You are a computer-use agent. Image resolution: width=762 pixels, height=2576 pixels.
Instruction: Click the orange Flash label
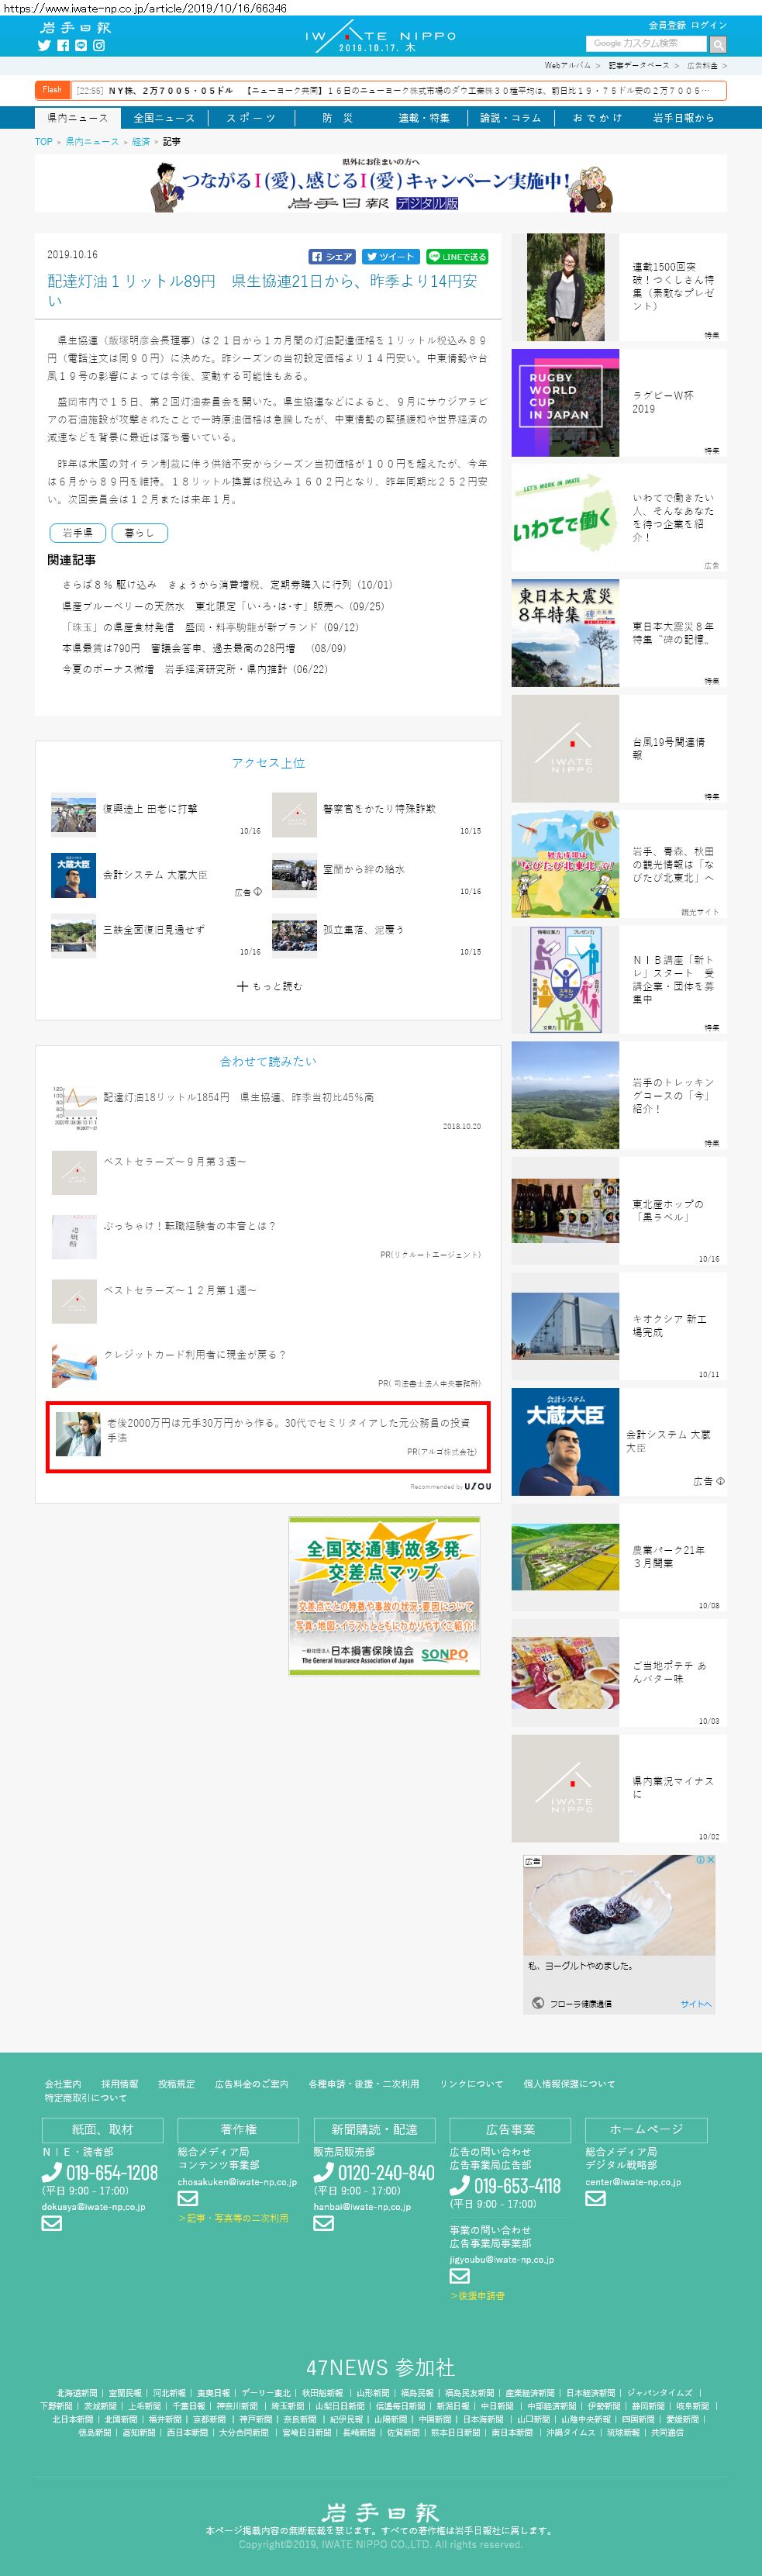point(52,90)
